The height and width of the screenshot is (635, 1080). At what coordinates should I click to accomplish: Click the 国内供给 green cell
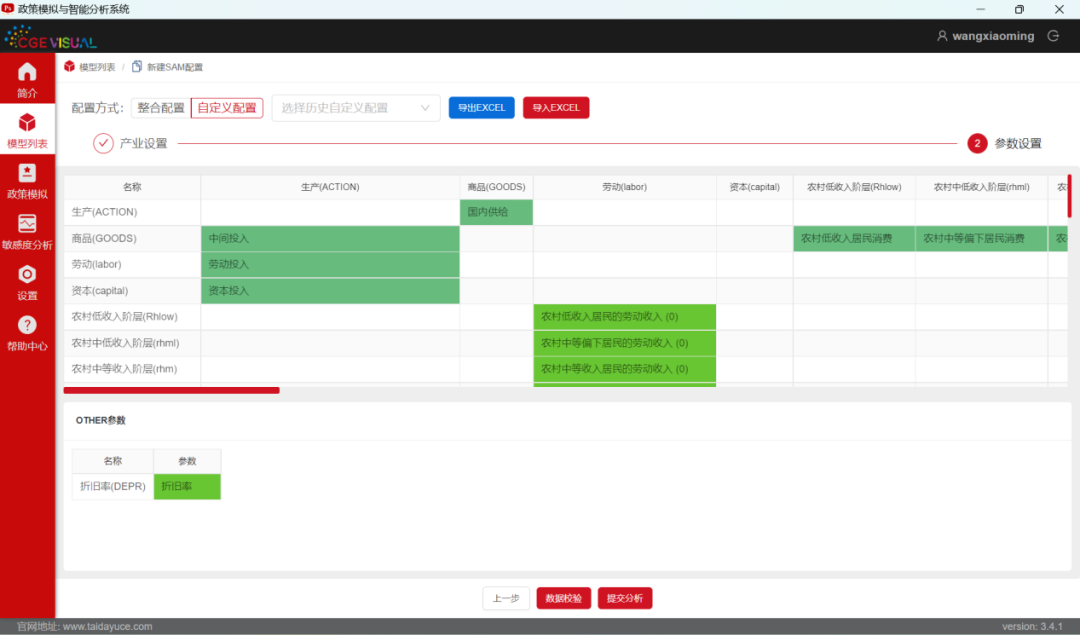tap(496, 212)
